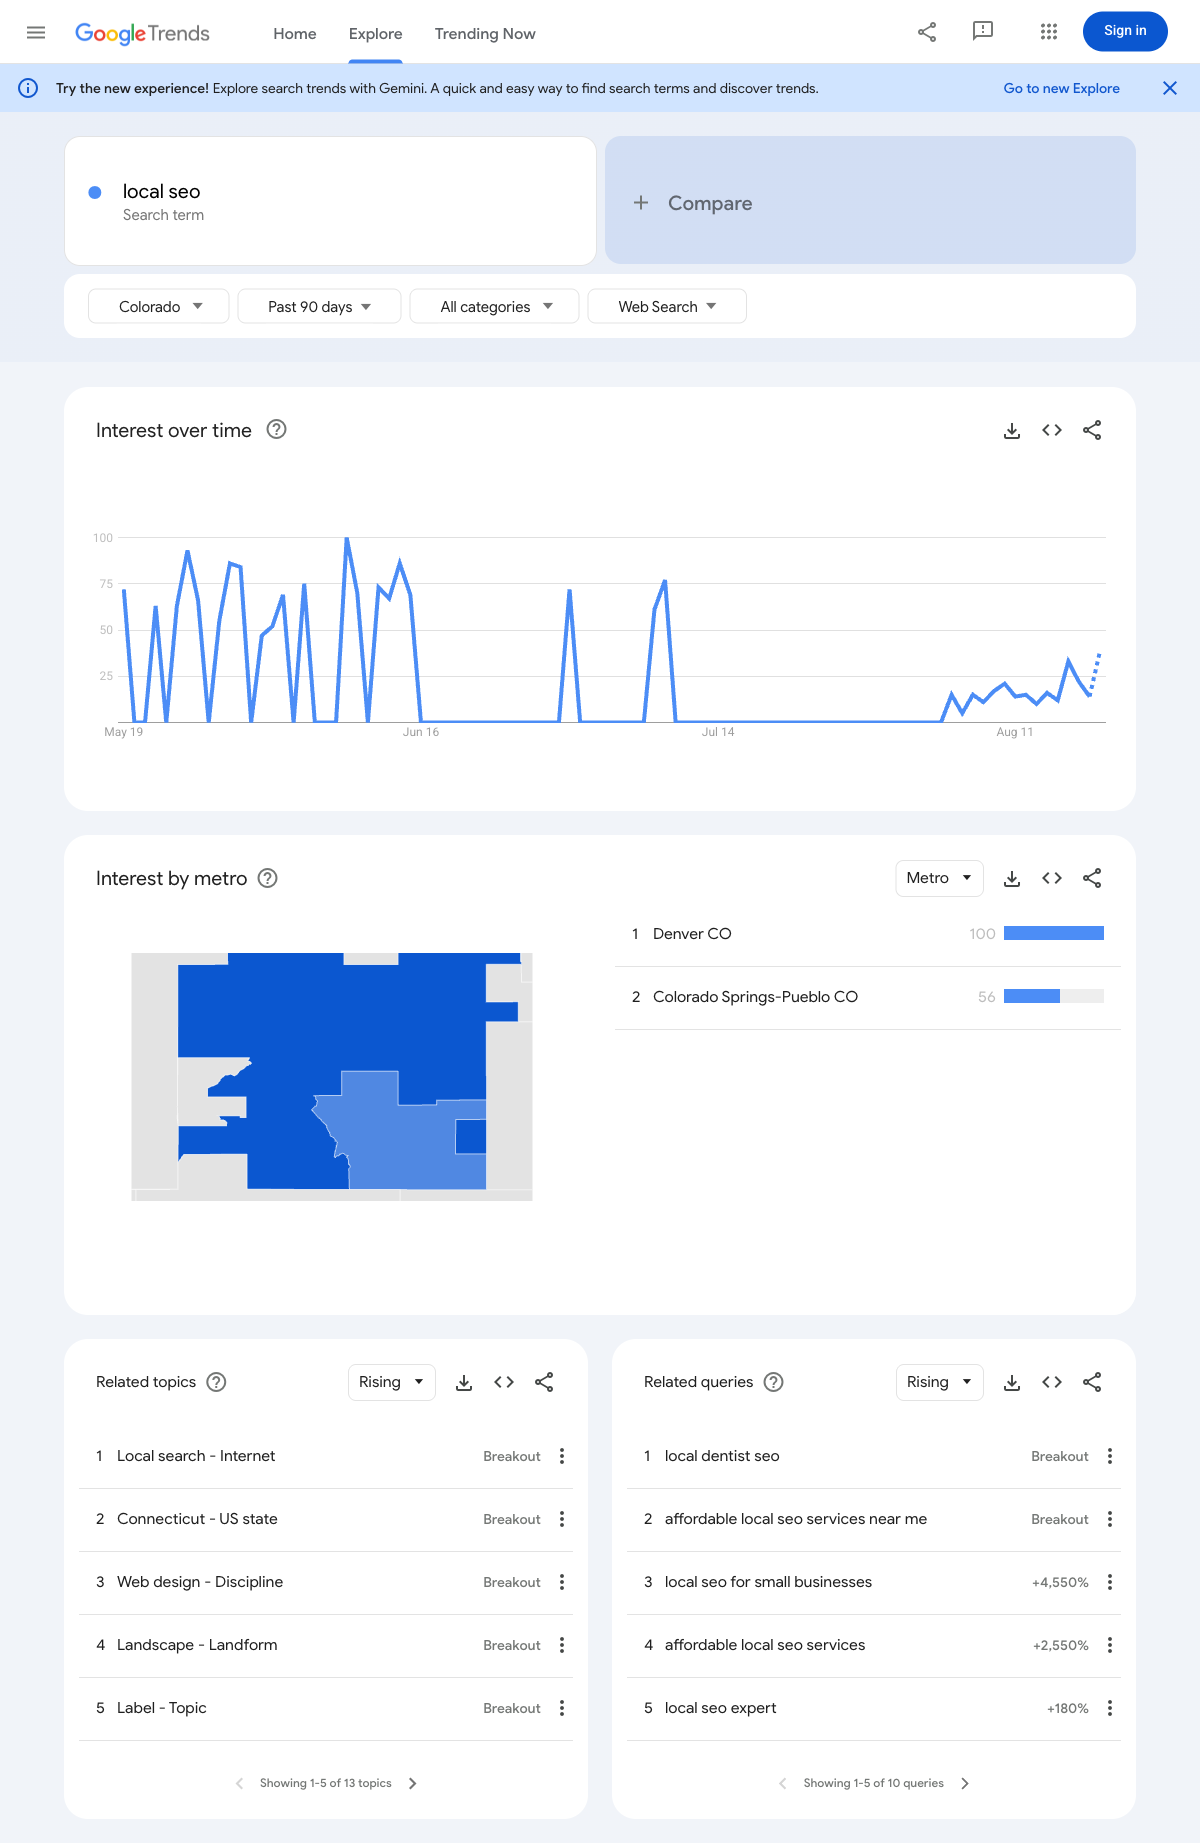The height and width of the screenshot is (1843, 1200).
Task: Open local seo expert query
Action: [x=720, y=1708]
